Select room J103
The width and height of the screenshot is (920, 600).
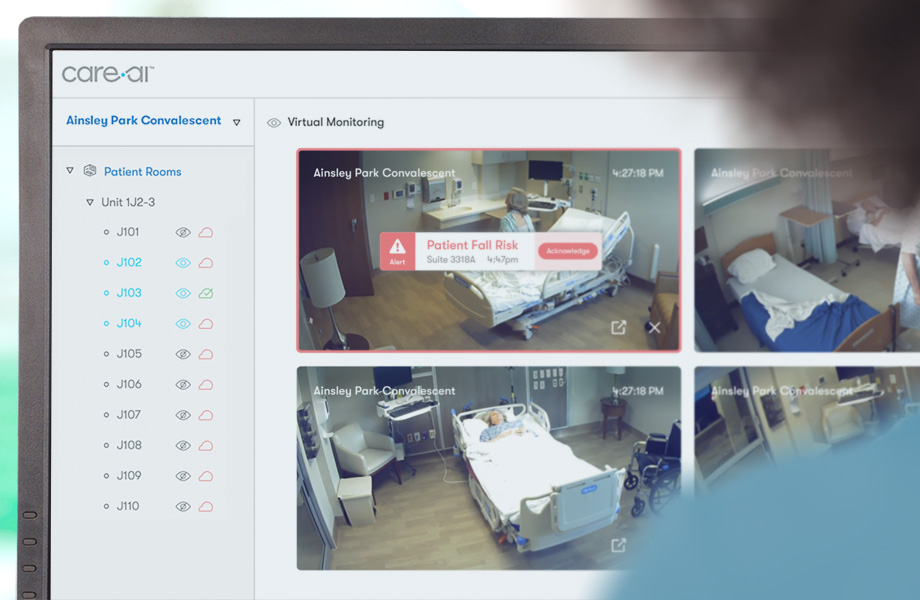129,293
